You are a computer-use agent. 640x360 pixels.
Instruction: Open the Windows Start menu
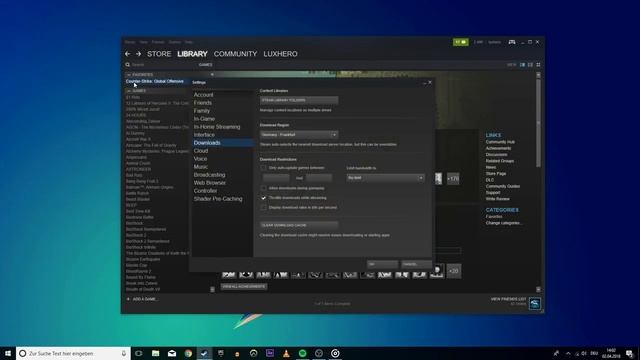8,353
